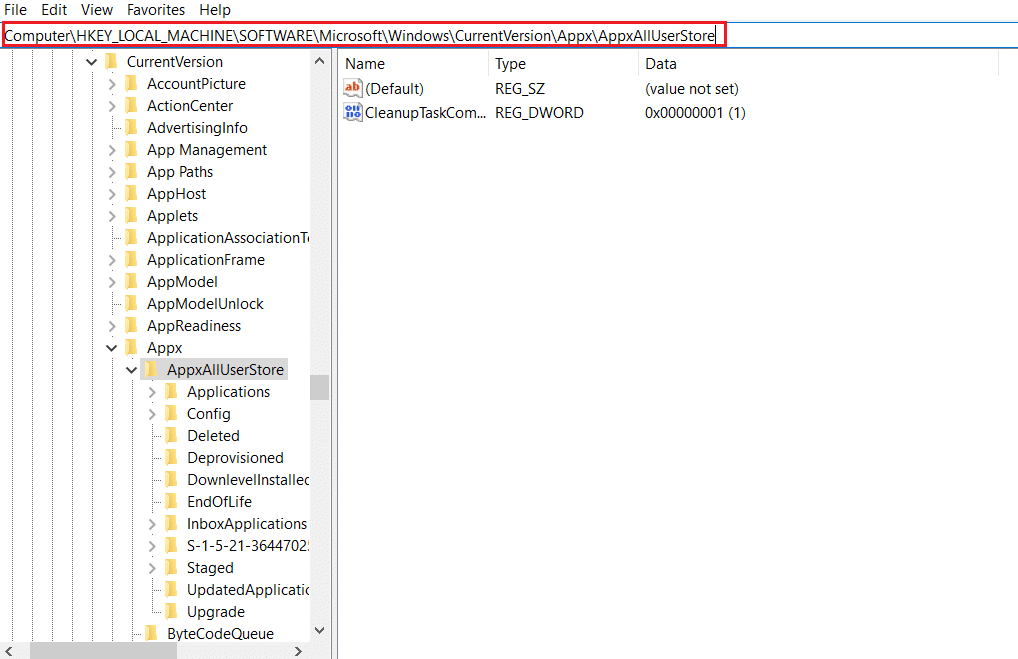Expand the Applications subkey
The width and height of the screenshot is (1018, 659).
coord(152,392)
